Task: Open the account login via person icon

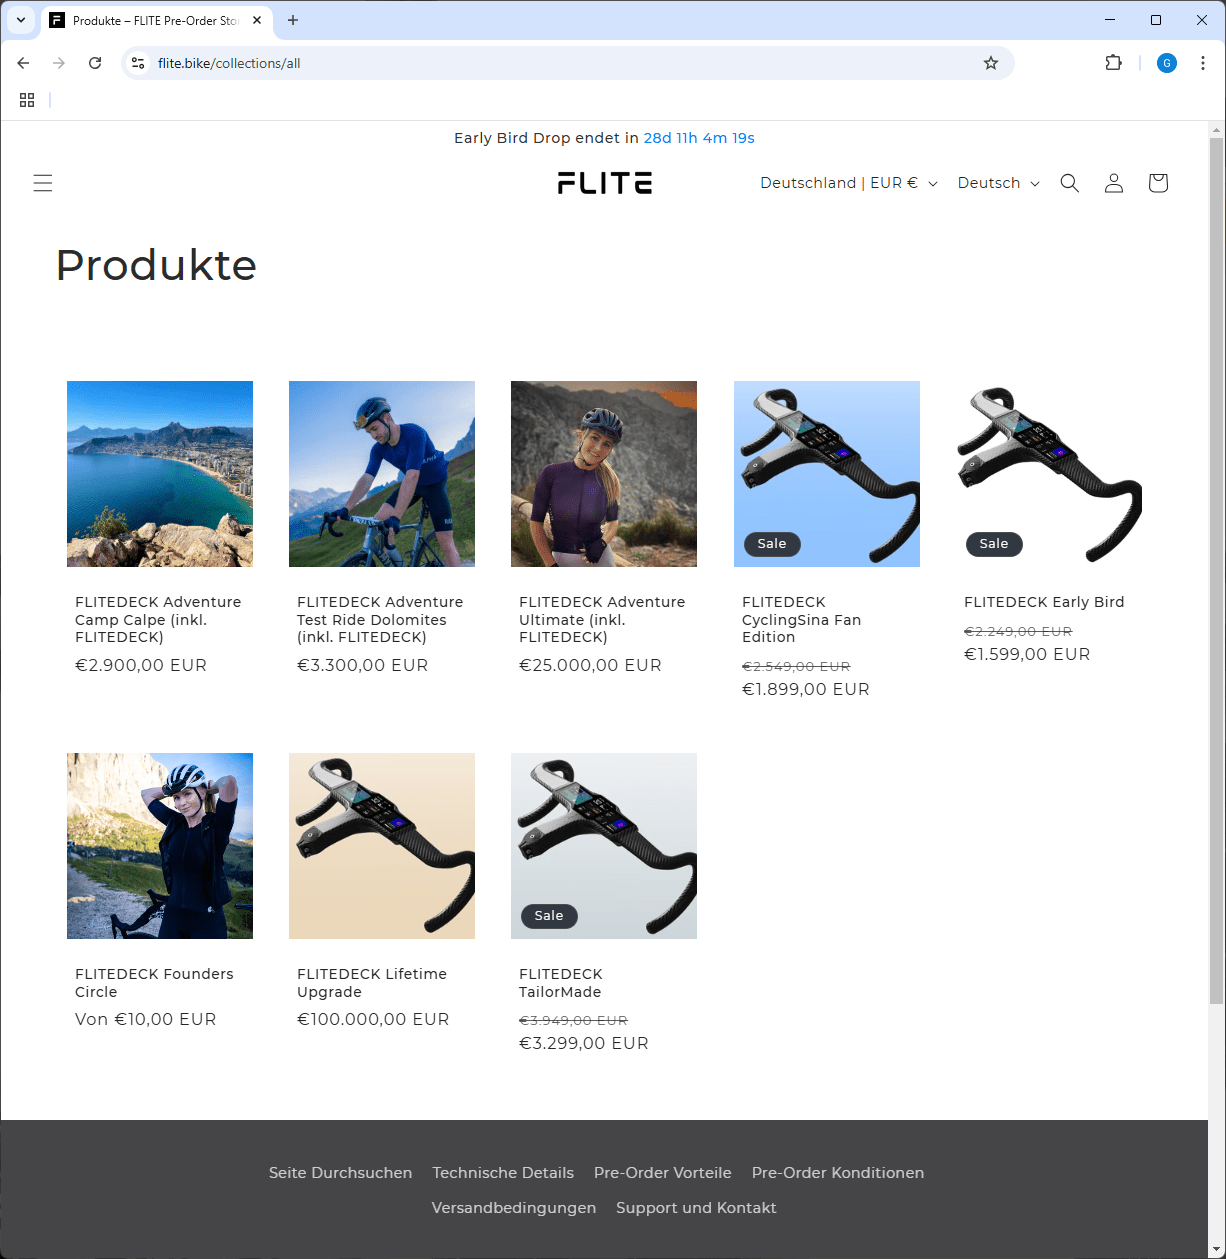Action: [1113, 183]
